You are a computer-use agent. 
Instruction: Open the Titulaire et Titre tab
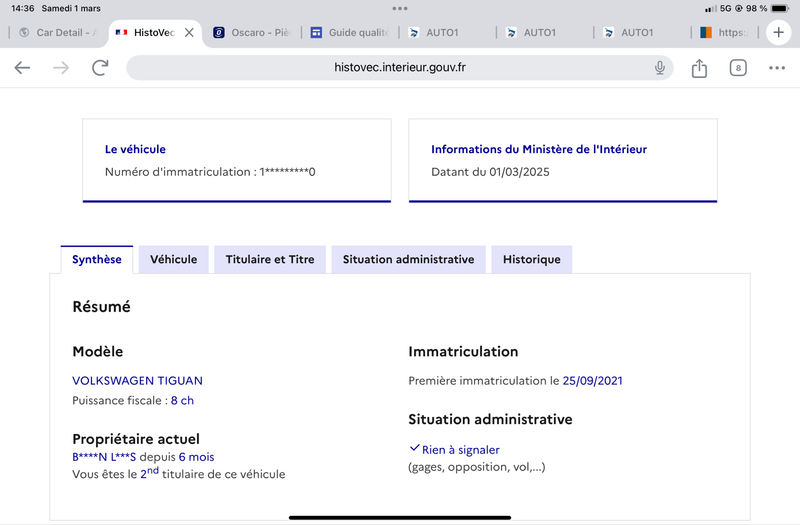click(x=270, y=260)
